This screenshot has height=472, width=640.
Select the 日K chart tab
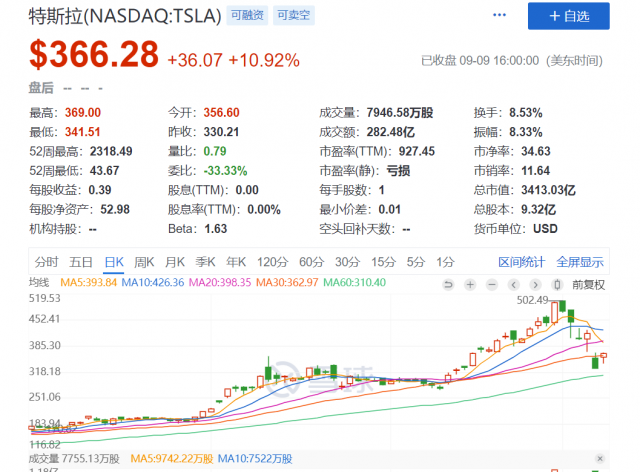tap(114, 262)
